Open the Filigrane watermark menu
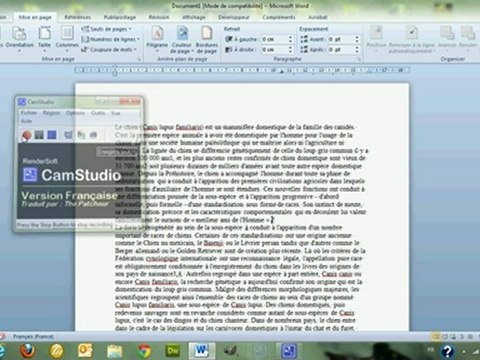This screenshot has width=480, height=360. tap(157, 38)
